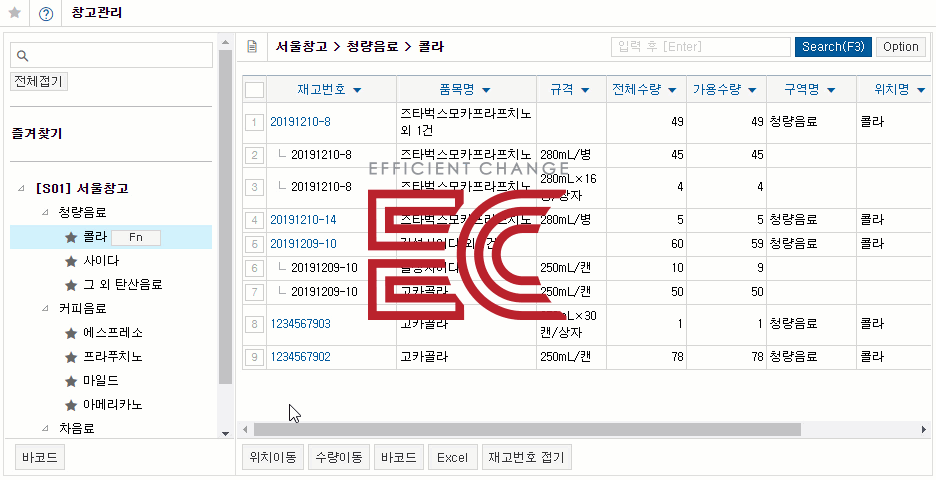
Task: Toggle star icon beside 사이다 tree item
Action: point(71,261)
